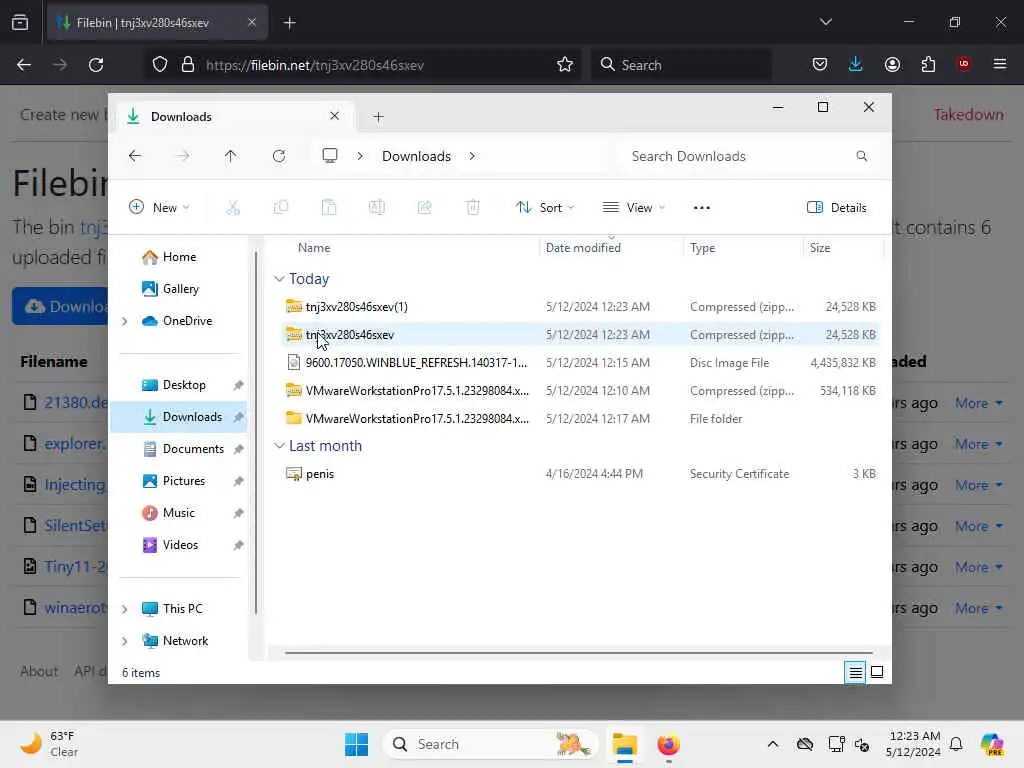Switch to large thumbnails view icon in status bar
The width and height of the screenshot is (1024, 768).
coord(877,672)
